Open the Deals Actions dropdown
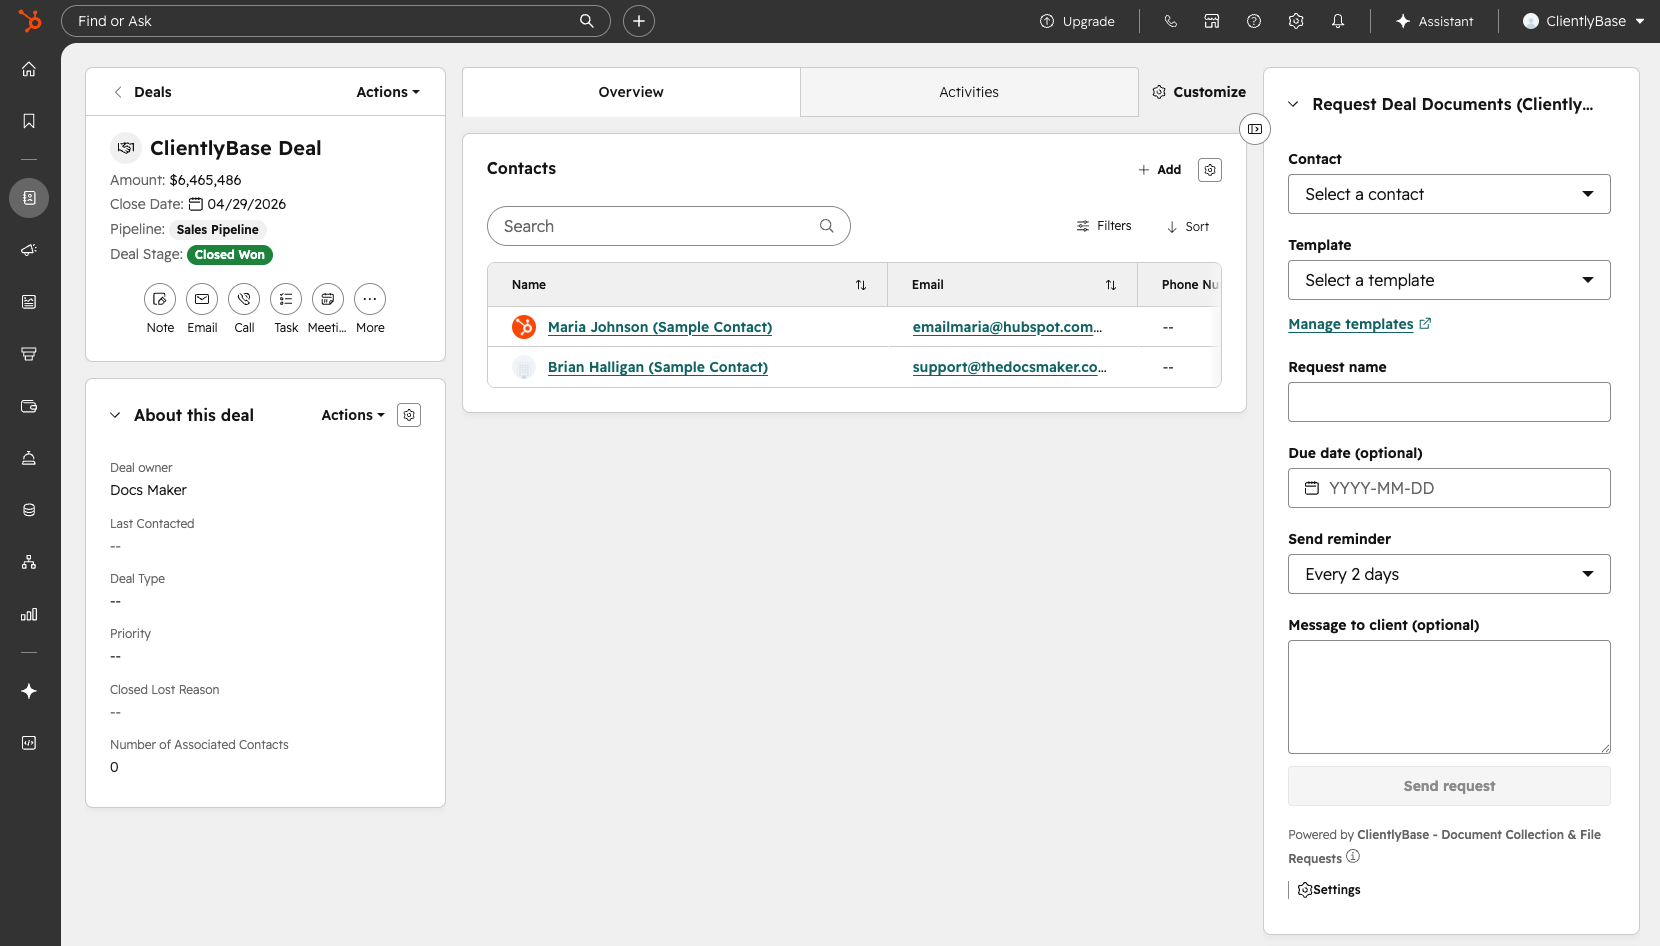Viewport: 1660px width, 946px height. (388, 92)
